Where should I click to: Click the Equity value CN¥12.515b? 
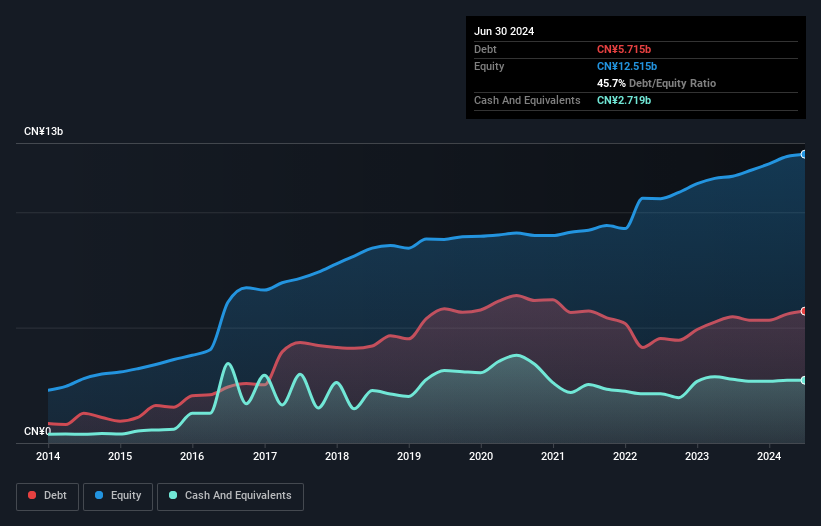(627, 66)
